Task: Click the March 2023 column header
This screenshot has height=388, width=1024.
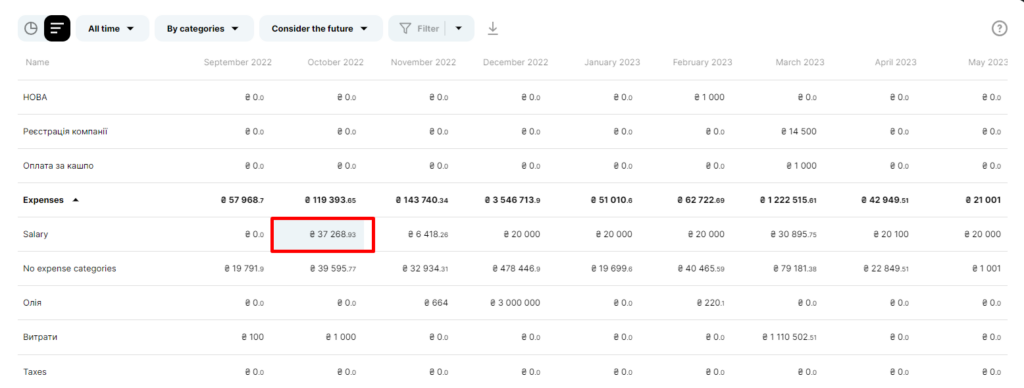Action: 800,63
